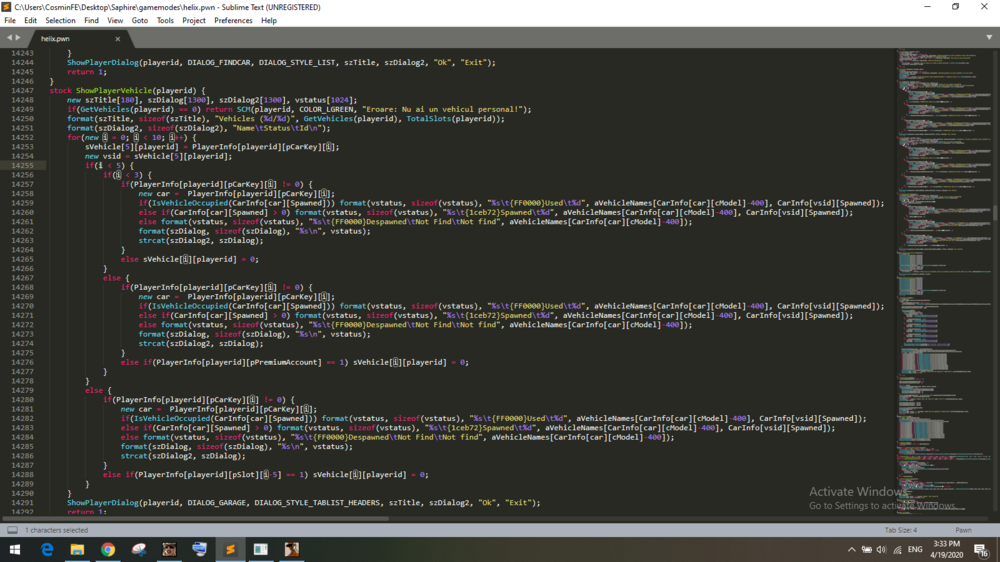Open the clock showing 3:33 PM
Viewport: 1000px width, 562px height.
pos(946,549)
